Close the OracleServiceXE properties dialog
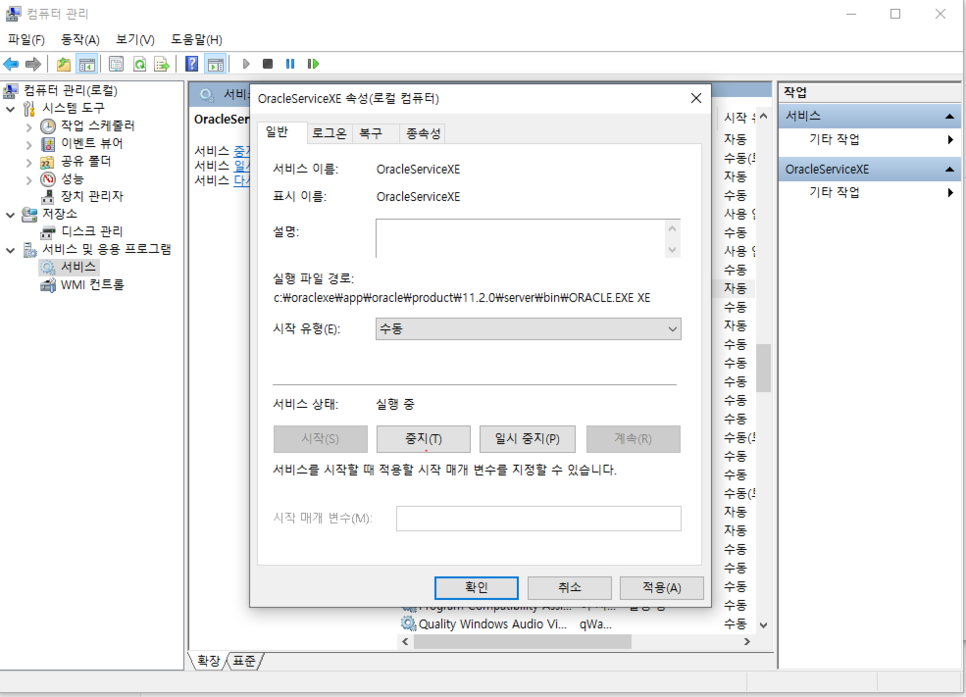This screenshot has width=966, height=697. point(696,99)
